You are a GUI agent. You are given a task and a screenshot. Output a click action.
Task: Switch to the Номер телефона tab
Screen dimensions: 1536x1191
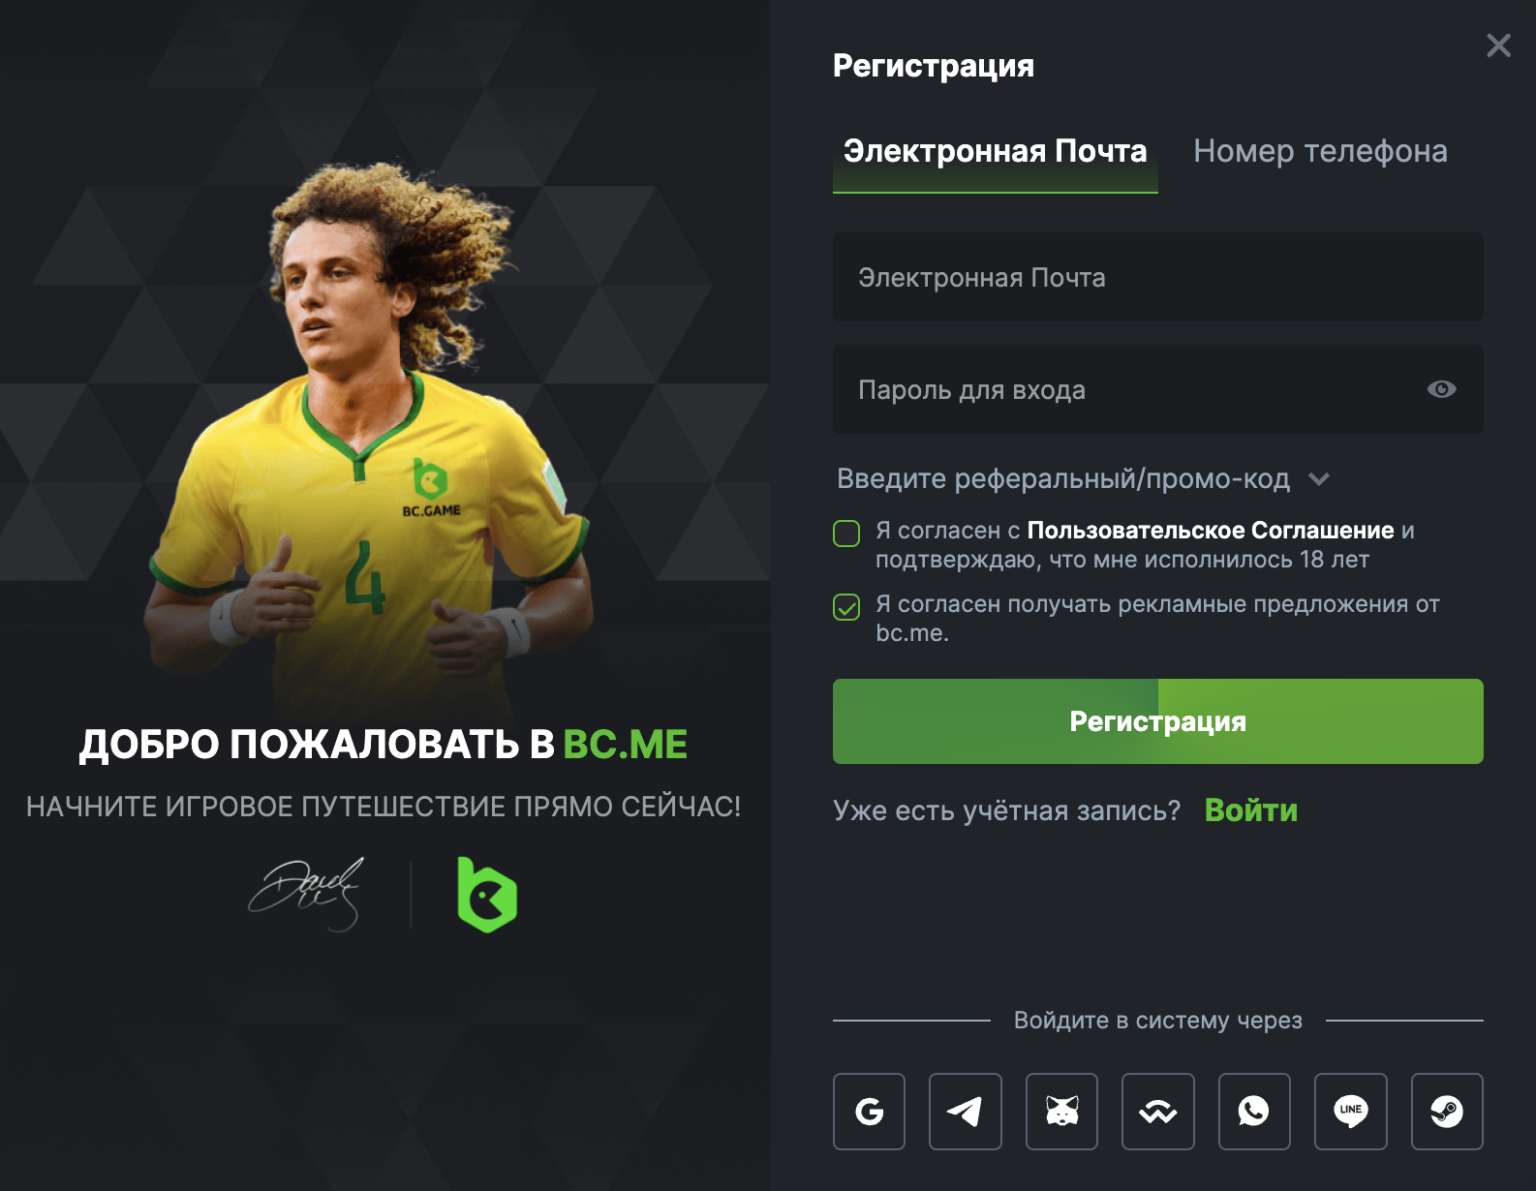1320,151
